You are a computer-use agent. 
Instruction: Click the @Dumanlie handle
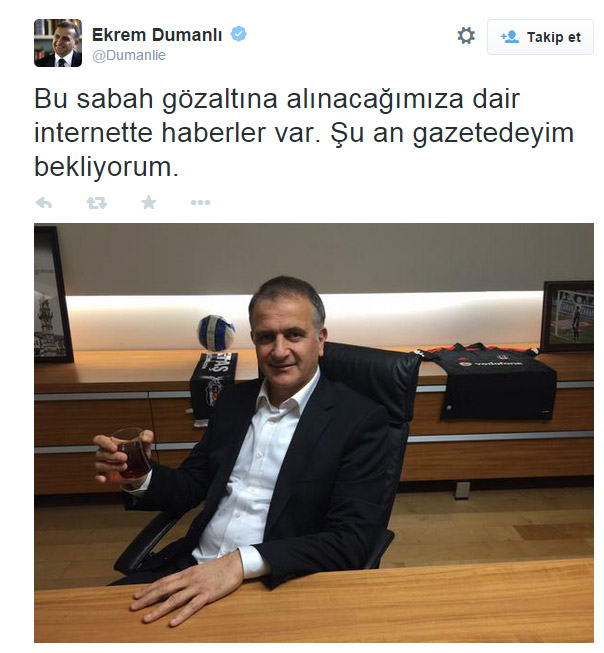pyautogui.click(x=129, y=55)
